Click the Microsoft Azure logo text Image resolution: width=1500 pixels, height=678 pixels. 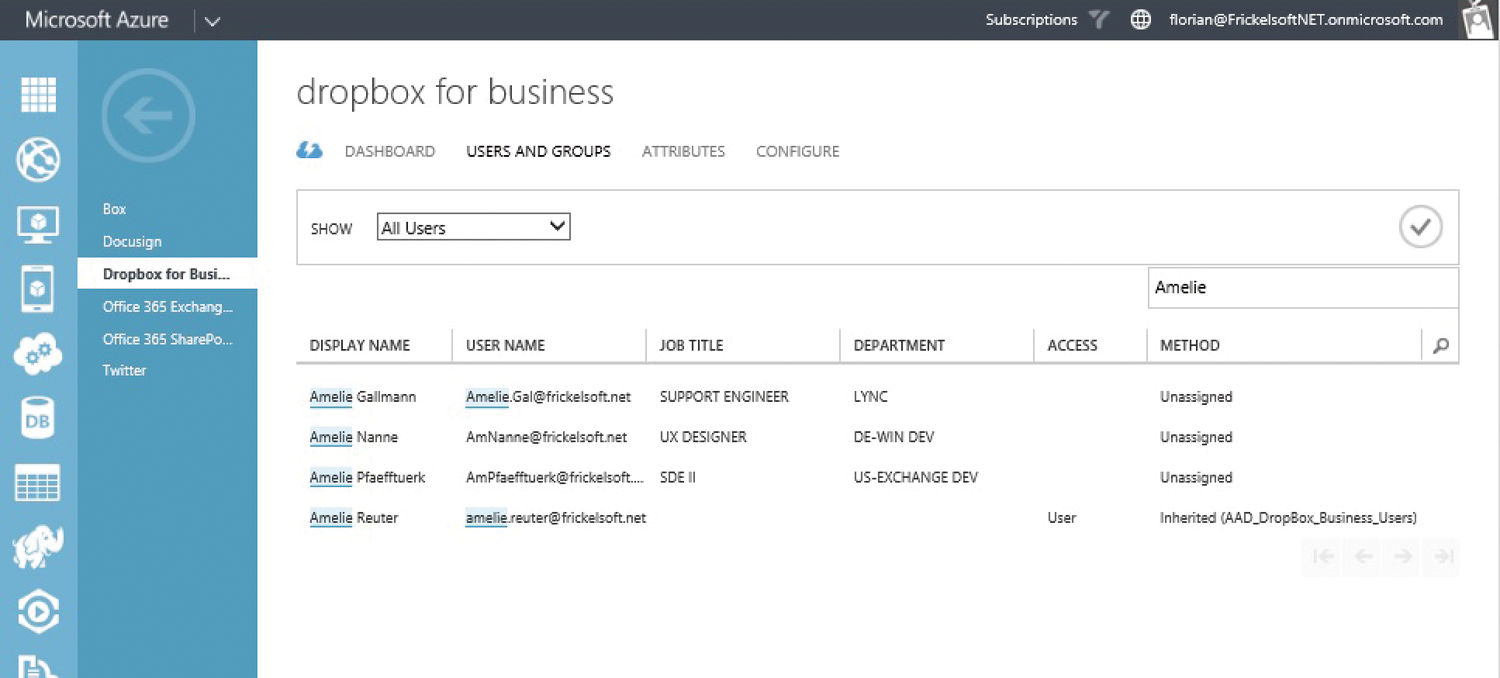pyautogui.click(x=97, y=20)
